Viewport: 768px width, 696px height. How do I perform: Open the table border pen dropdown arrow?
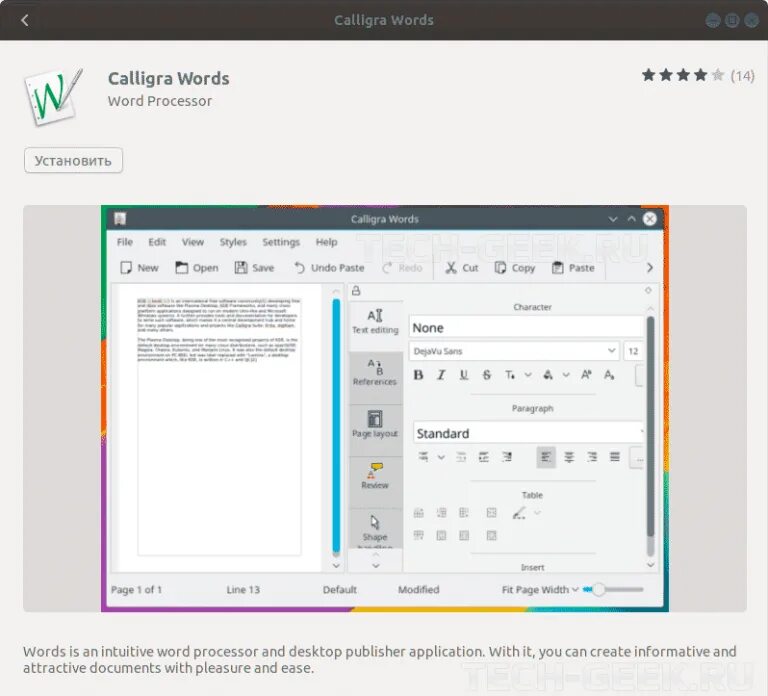point(537,513)
